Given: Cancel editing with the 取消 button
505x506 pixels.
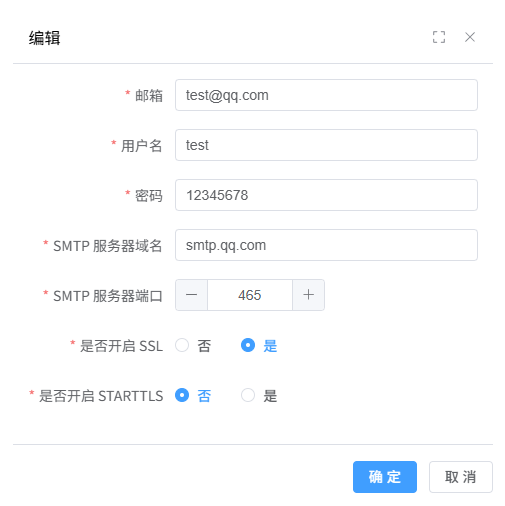Looking at the screenshot, I should (x=461, y=477).
